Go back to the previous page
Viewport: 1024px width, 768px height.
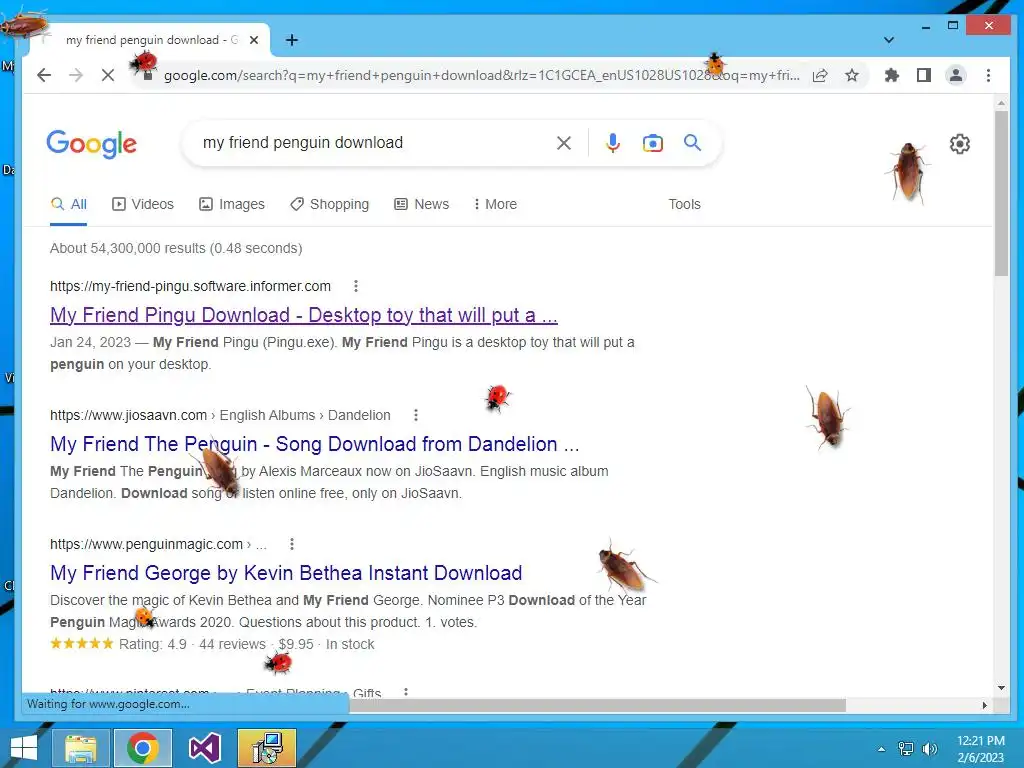pos(44,75)
